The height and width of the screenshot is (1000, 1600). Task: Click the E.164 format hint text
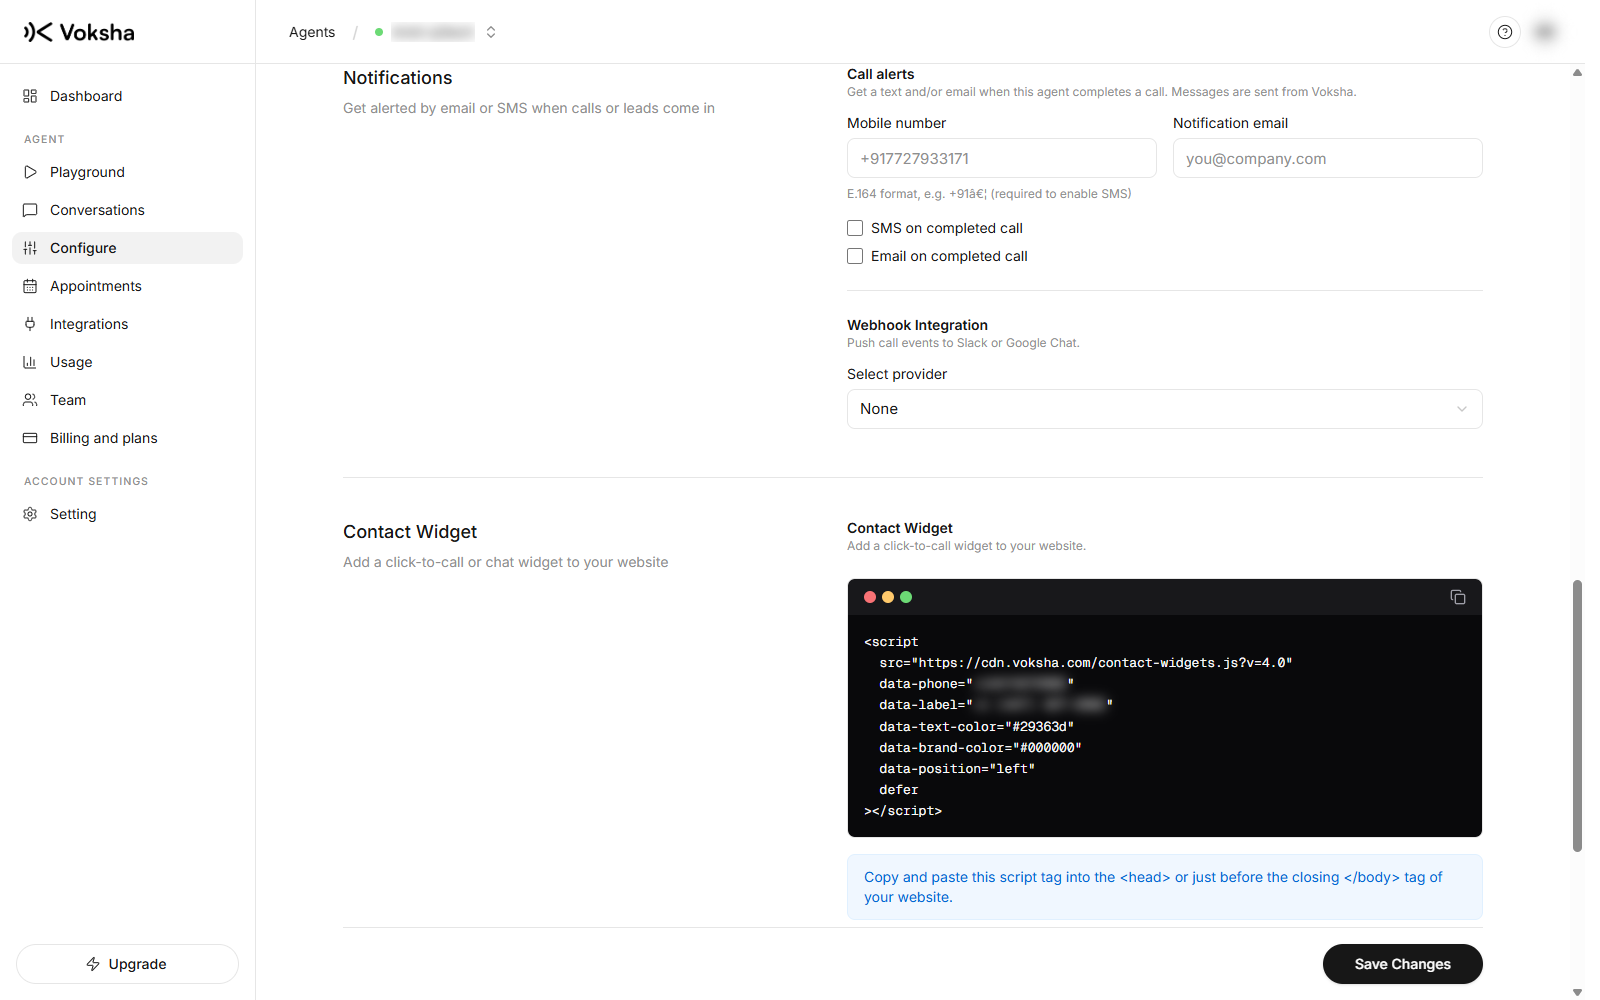click(989, 194)
